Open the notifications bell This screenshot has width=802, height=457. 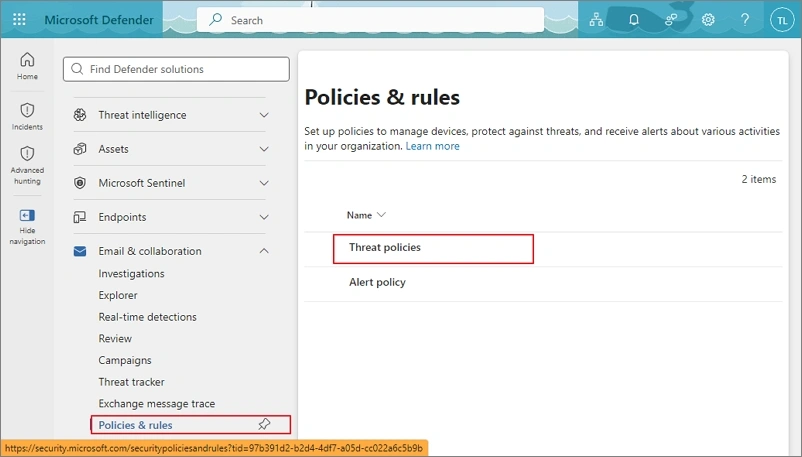tap(634, 19)
